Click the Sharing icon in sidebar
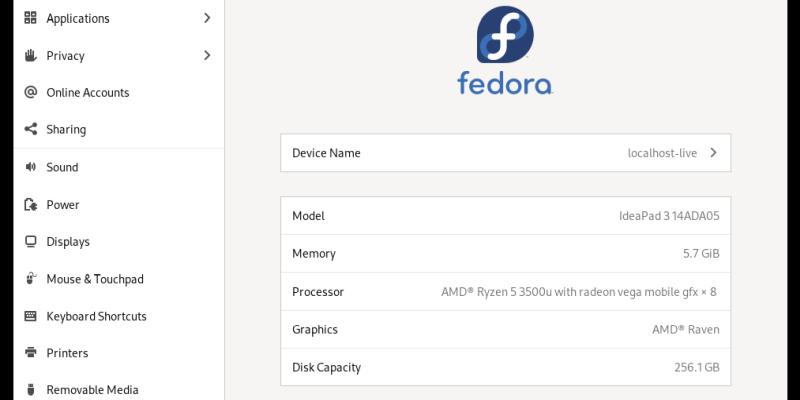The height and width of the screenshot is (400, 800). coord(30,129)
